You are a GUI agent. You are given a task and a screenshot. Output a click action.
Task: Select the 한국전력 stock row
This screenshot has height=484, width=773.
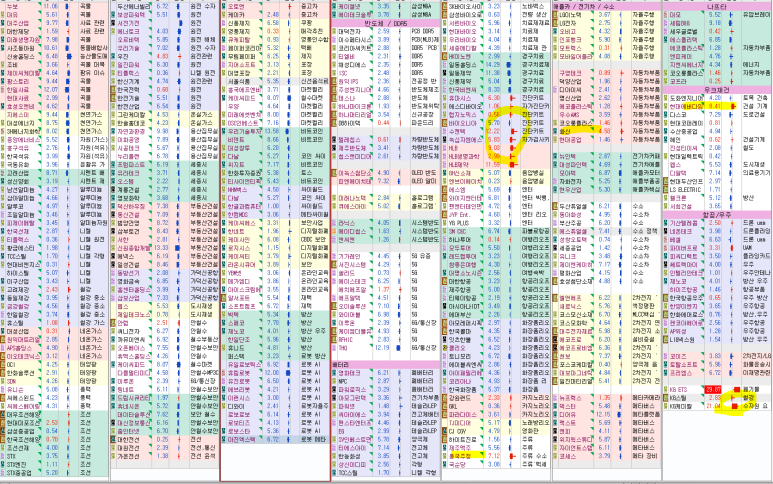point(165,90)
